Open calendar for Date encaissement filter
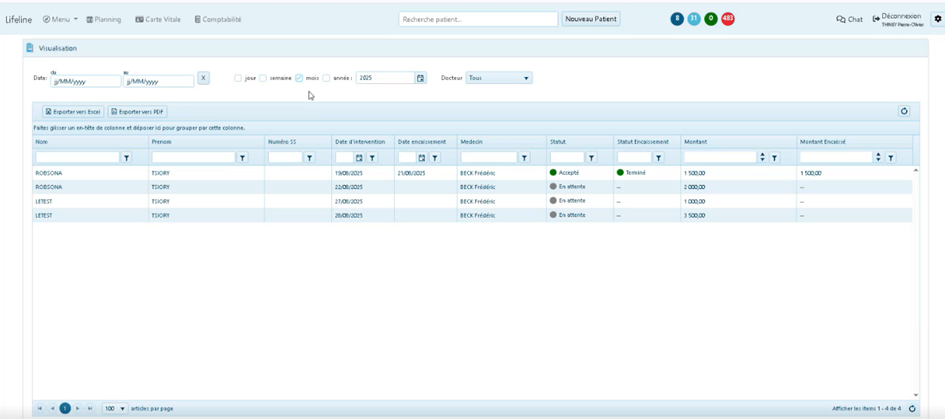 pos(422,157)
